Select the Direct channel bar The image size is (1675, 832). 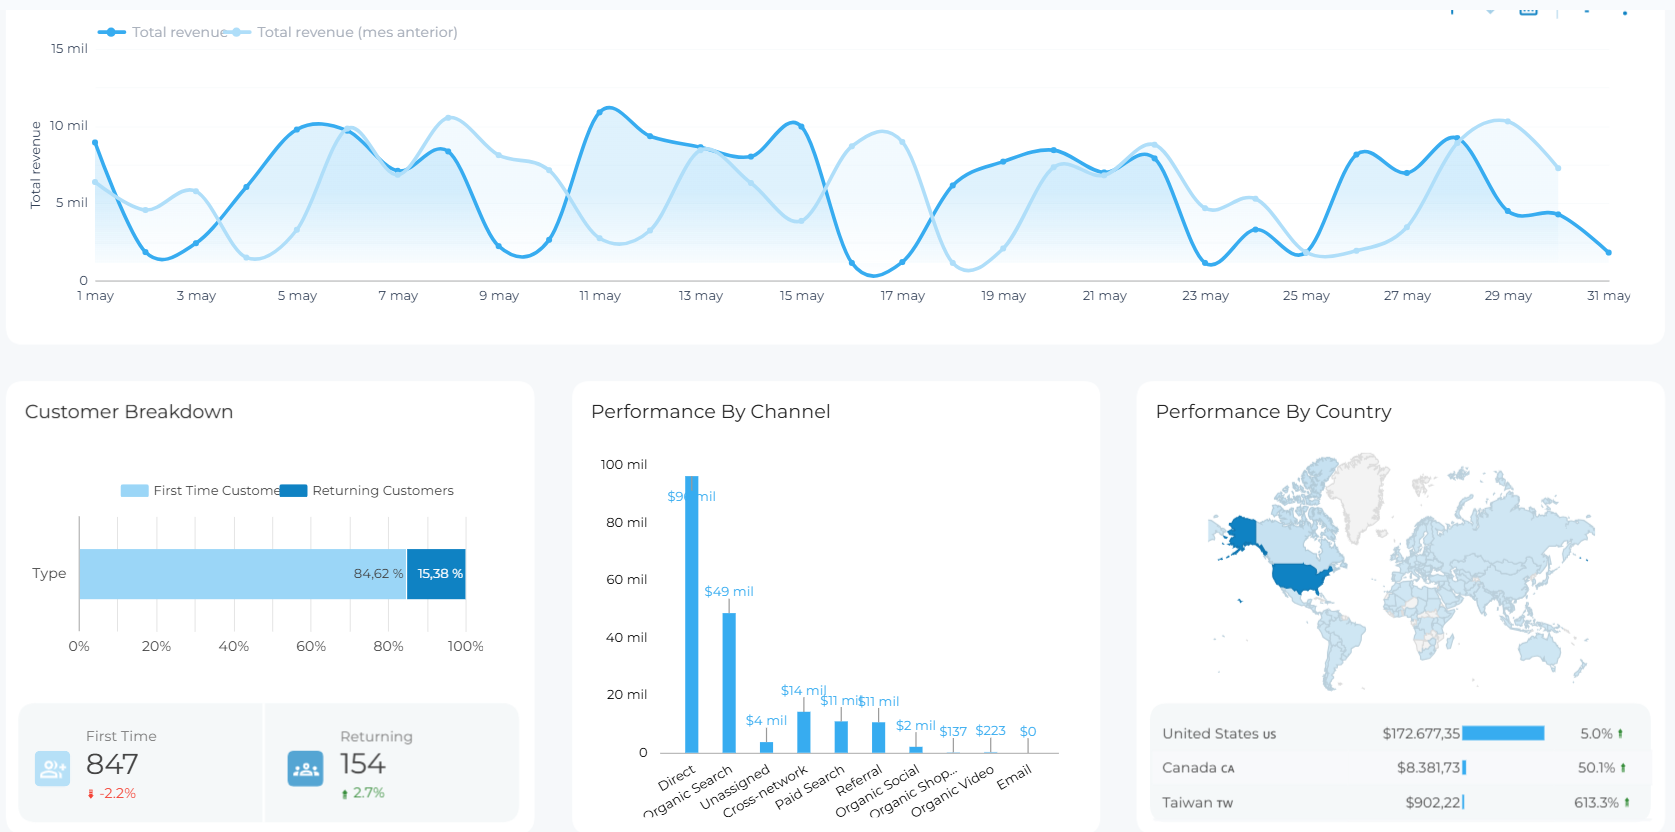pyautogui.click(x=692, y=614)
